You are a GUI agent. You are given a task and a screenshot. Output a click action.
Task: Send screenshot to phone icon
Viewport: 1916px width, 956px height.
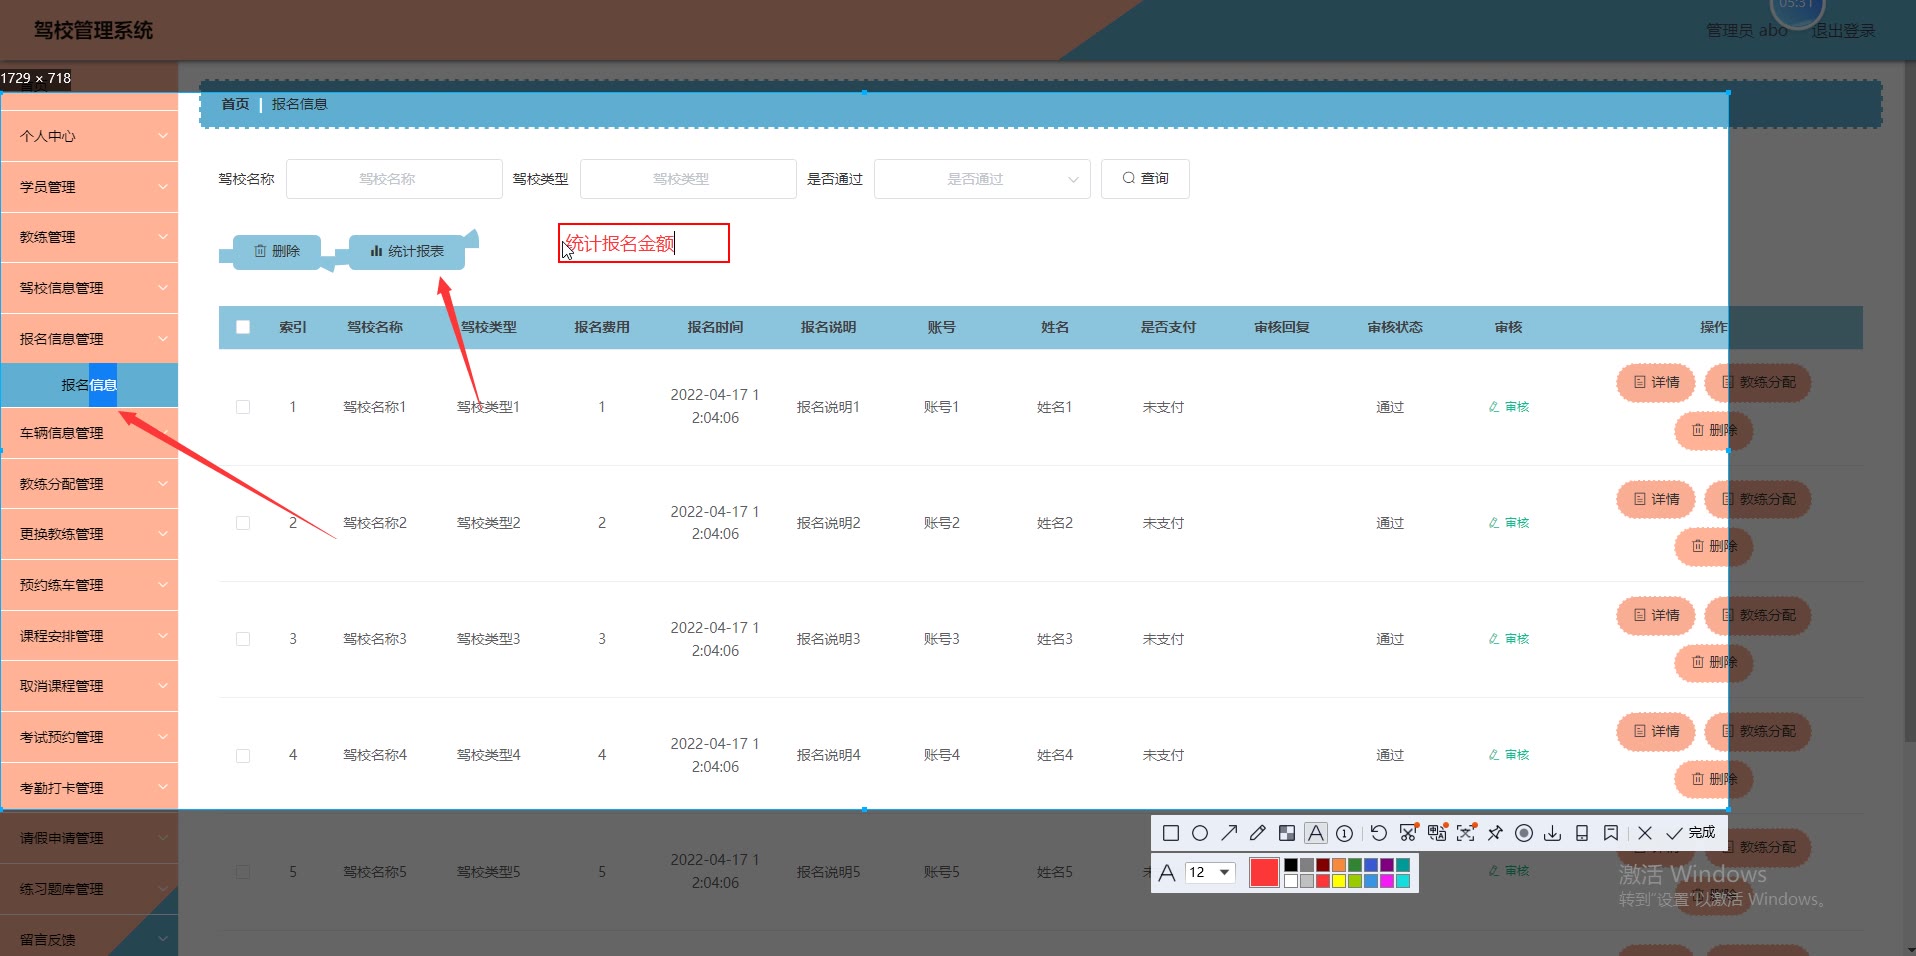click(1582, 833)
